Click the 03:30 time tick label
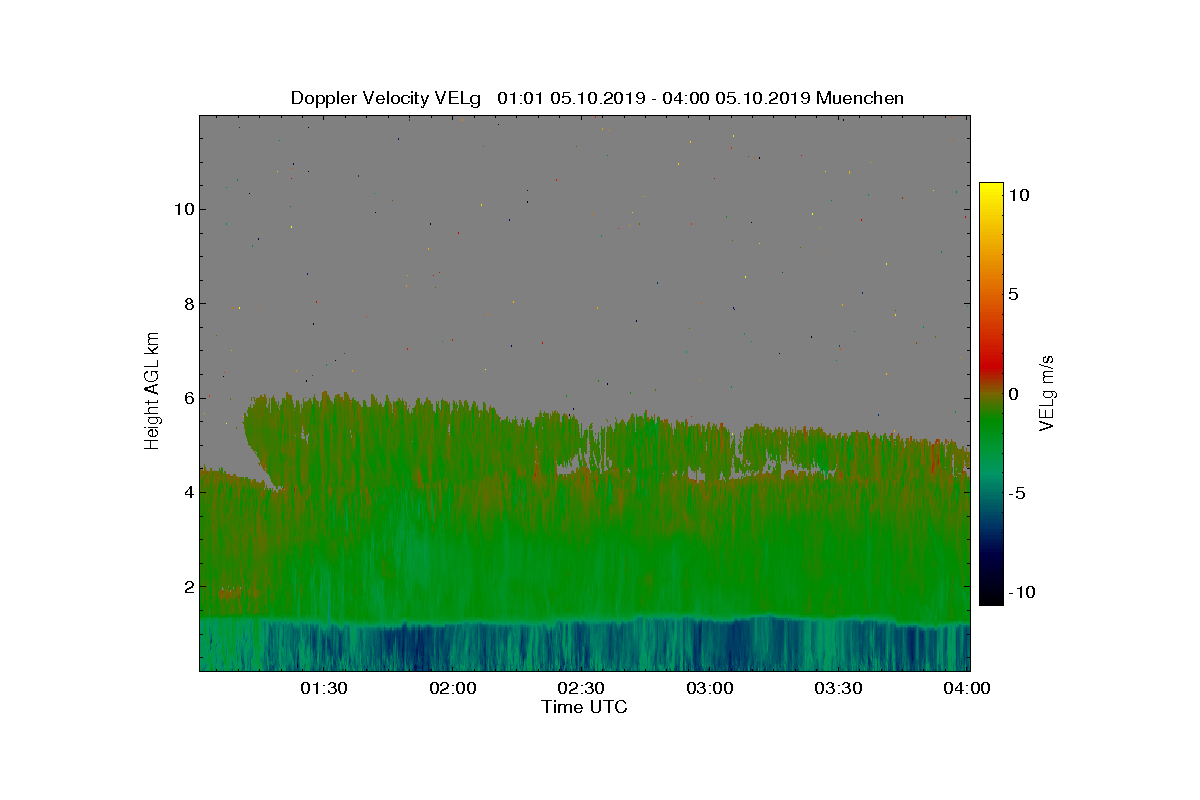The image size is (1200, 800). [839, 688]
